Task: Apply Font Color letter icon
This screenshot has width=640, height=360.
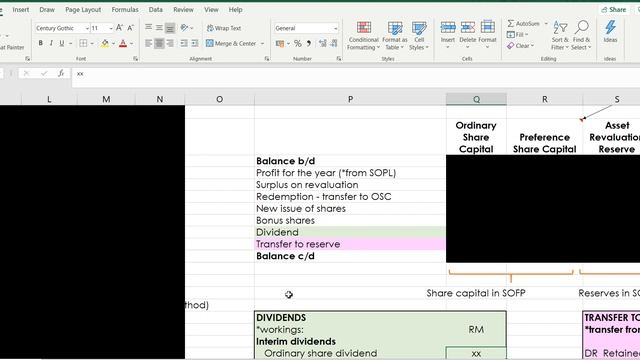Action: tap(123, 43)
